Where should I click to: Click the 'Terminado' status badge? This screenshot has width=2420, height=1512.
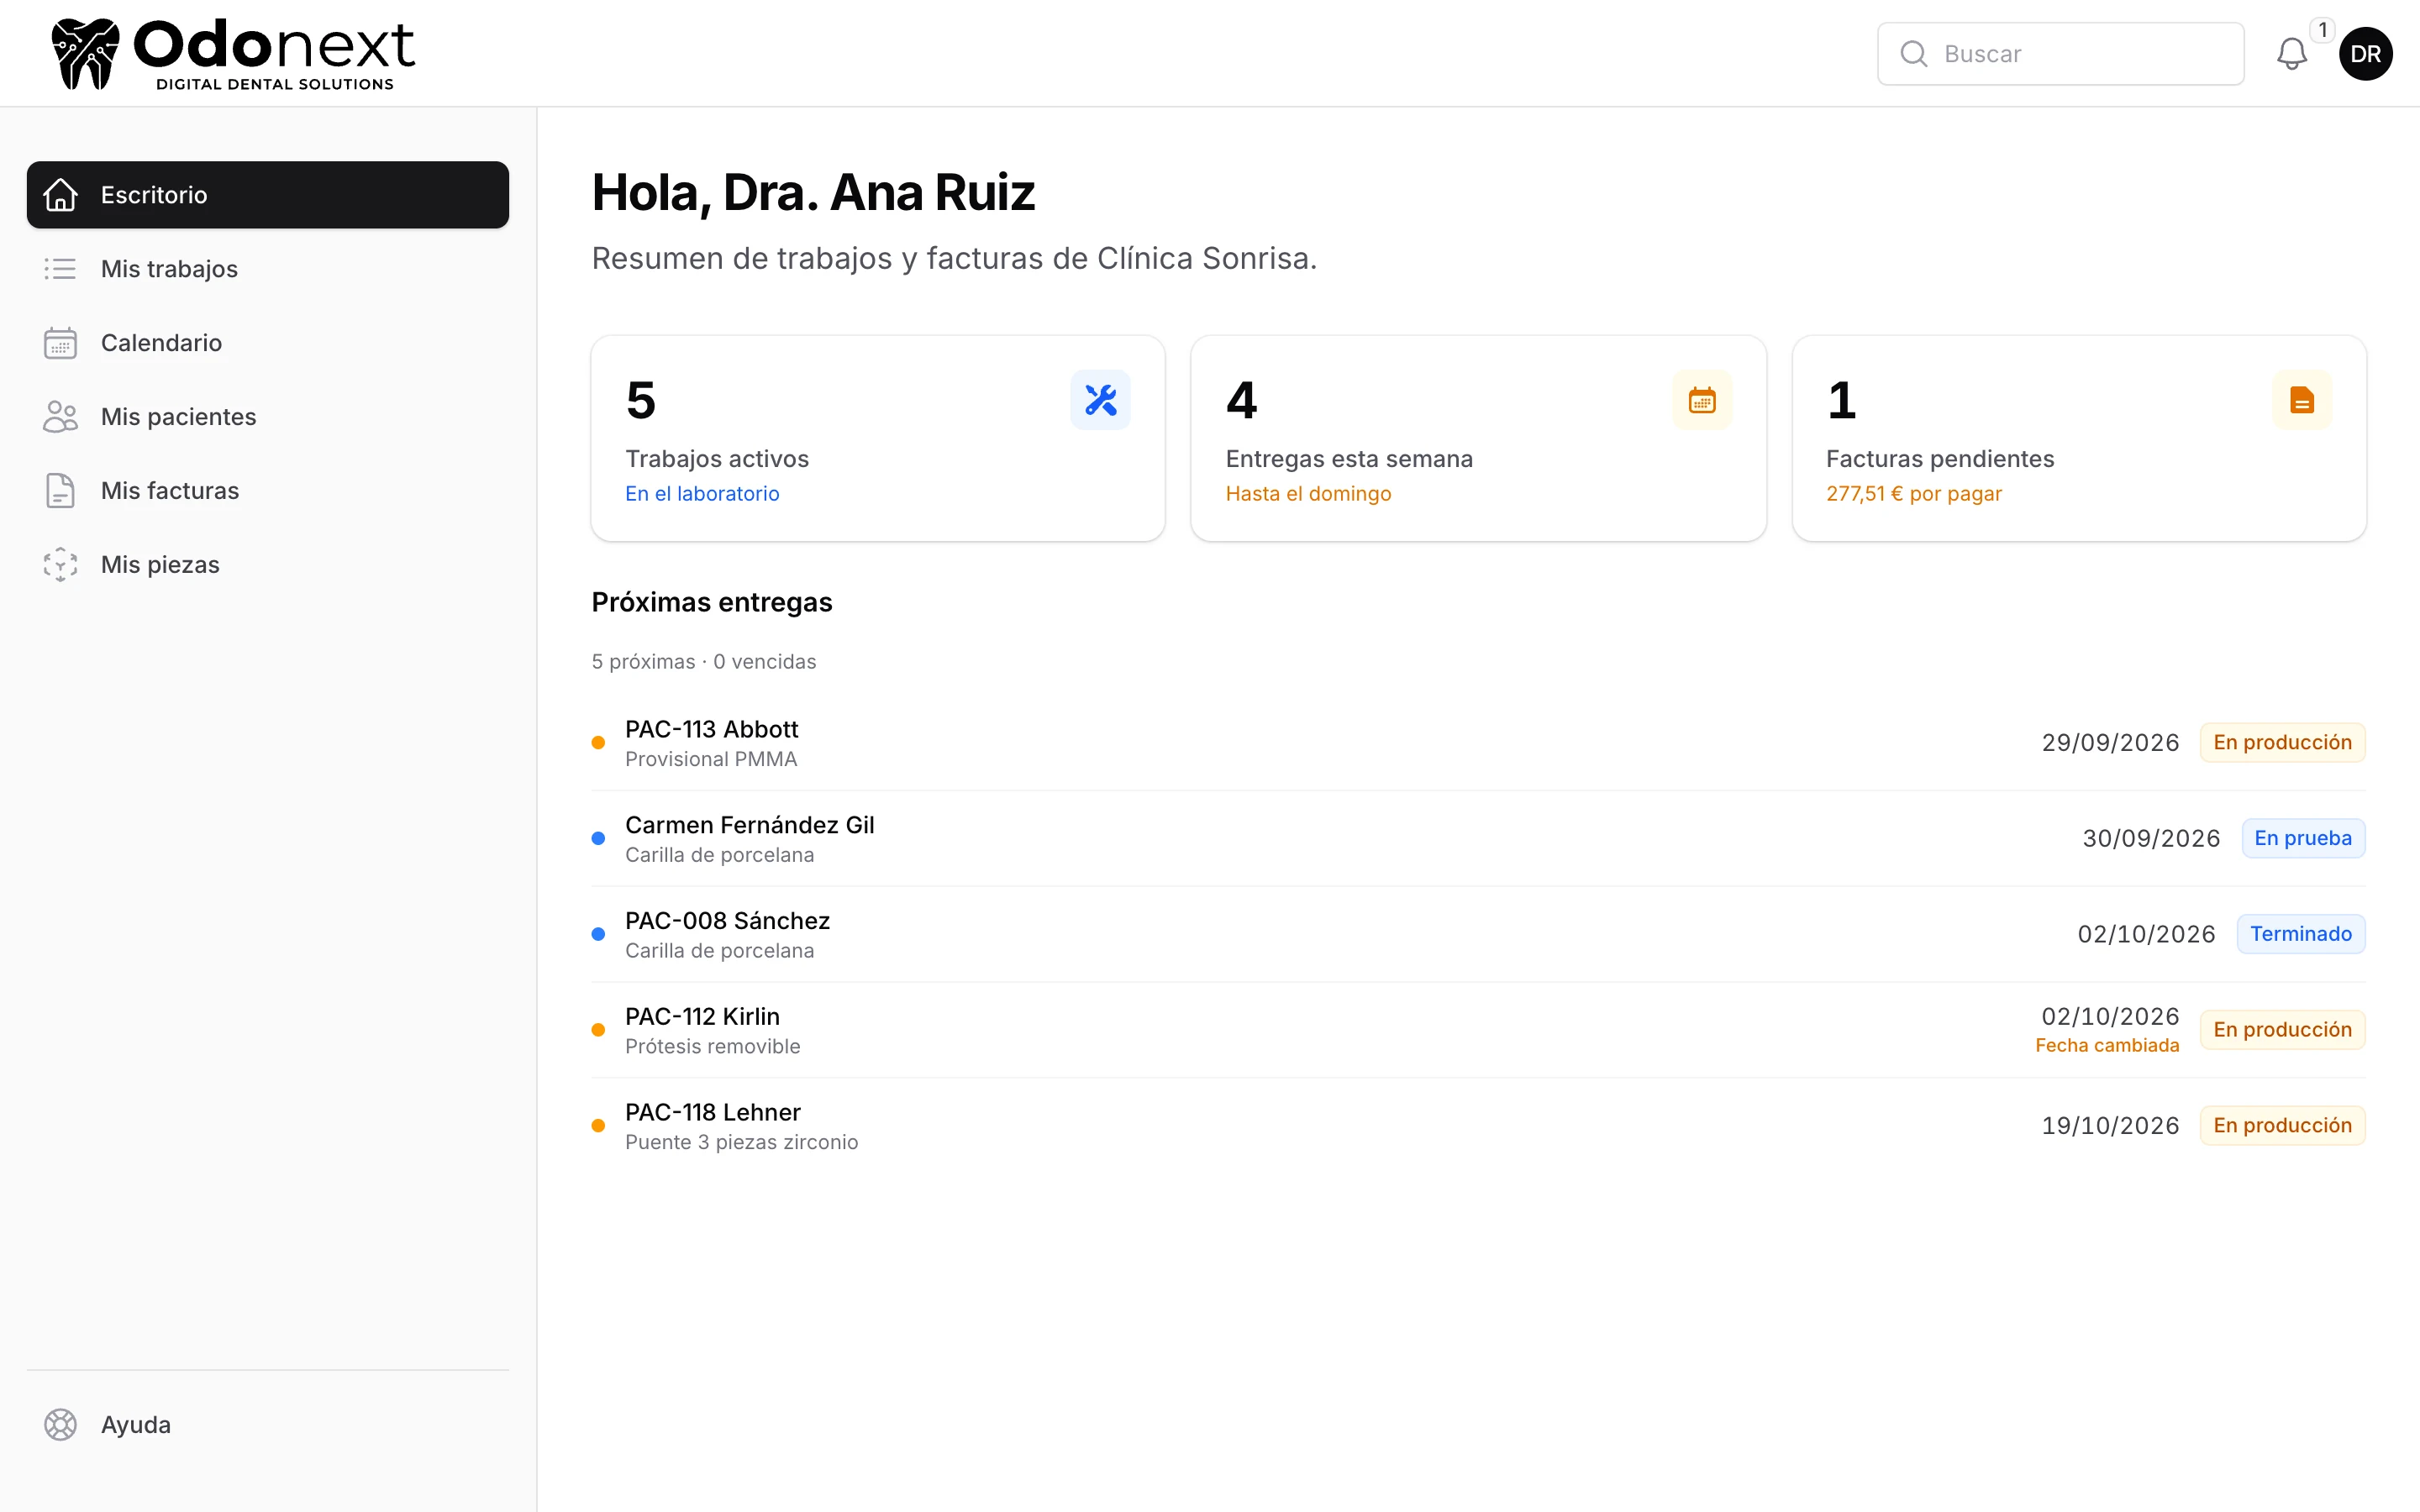[x=2301, y=934]
